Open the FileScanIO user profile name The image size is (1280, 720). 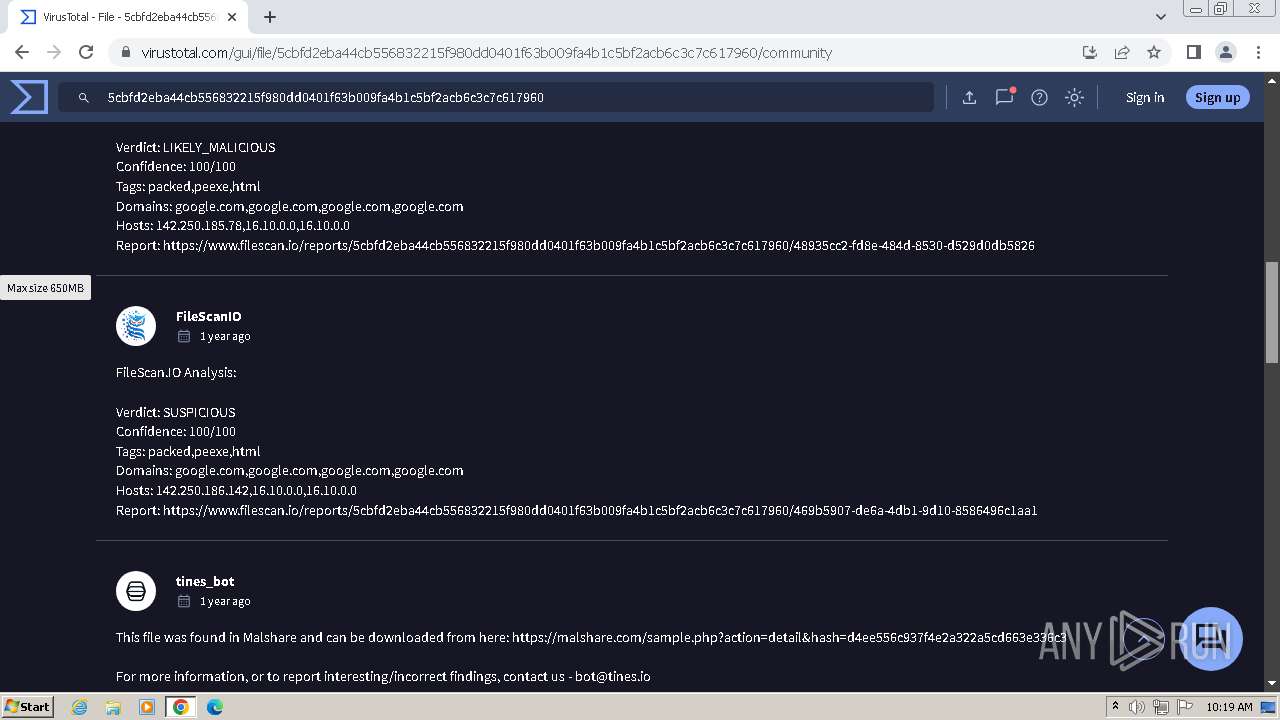208,316
